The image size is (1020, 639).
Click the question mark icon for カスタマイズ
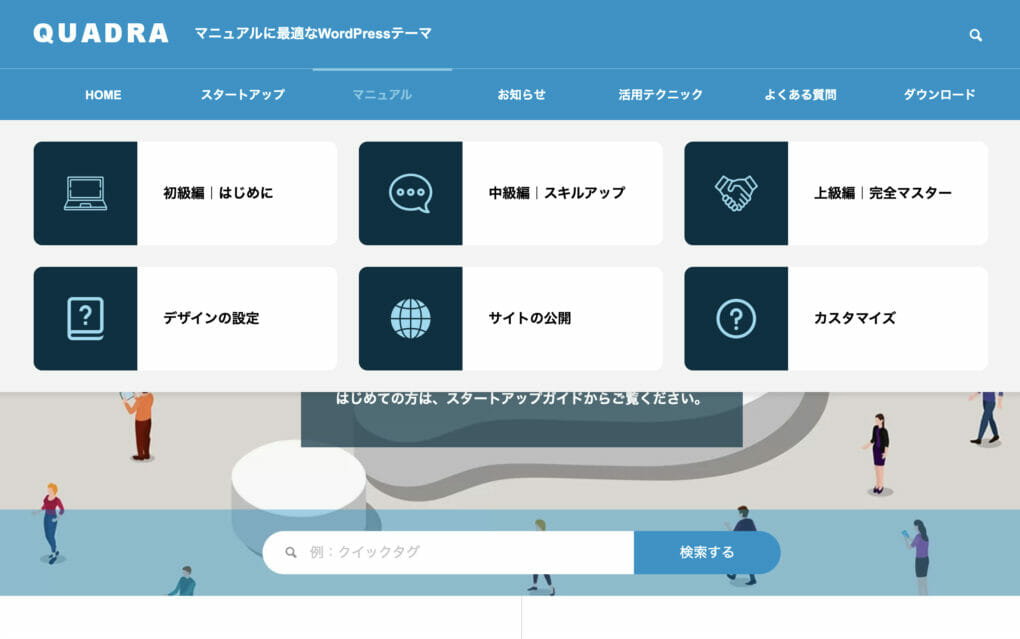pyautogui.click(x=735, y=317)
